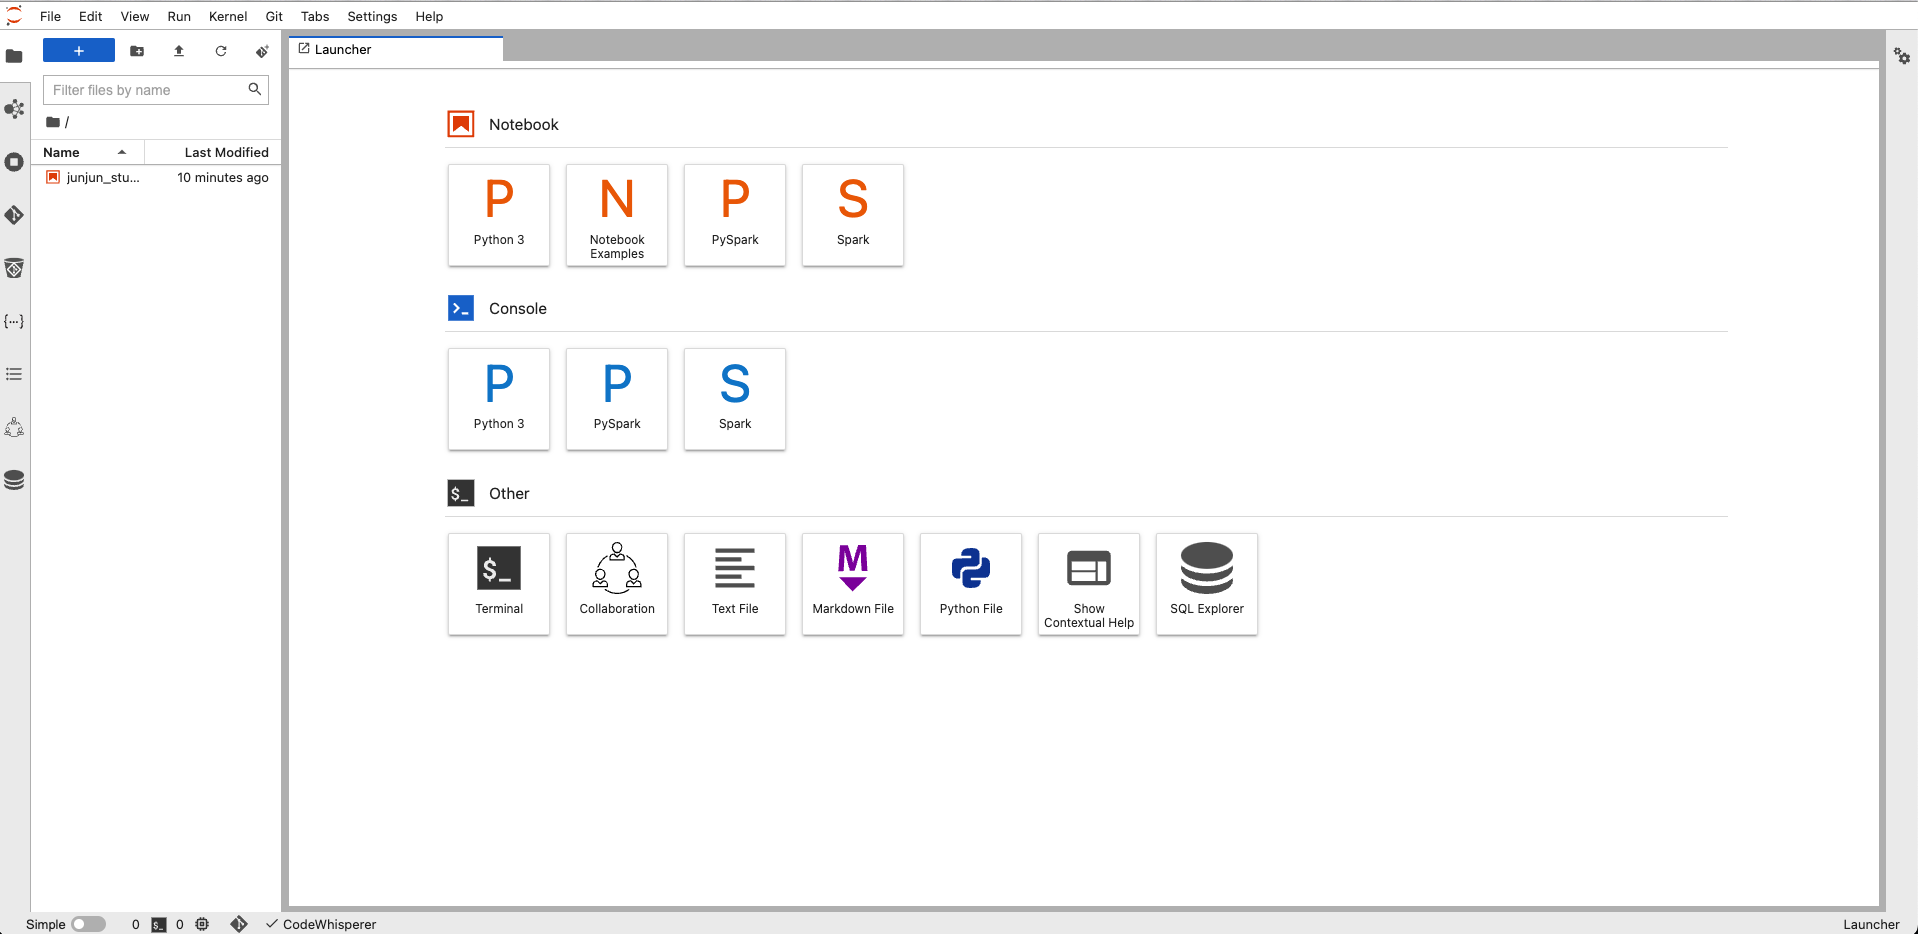1918x934 pixels.
Task: Open the Kernel menu
Action: point(228,16)
